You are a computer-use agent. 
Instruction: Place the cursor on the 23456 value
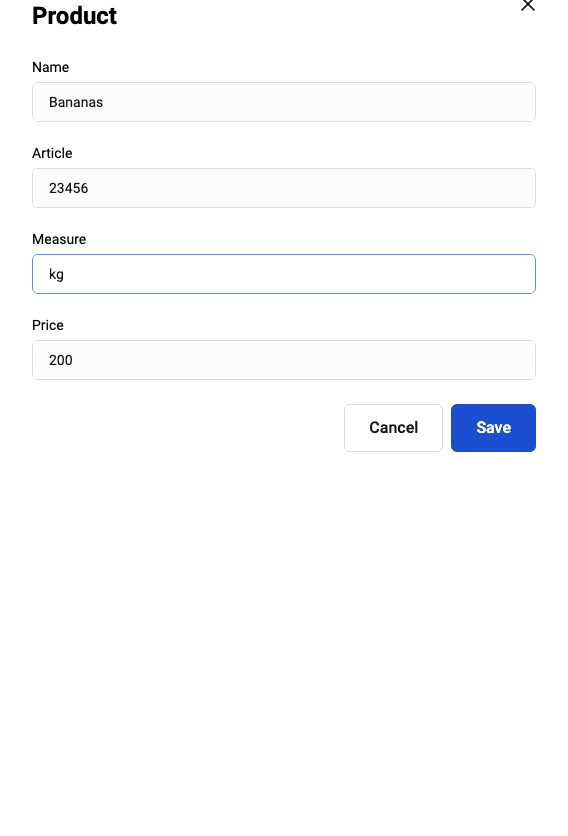click(68, 188)
